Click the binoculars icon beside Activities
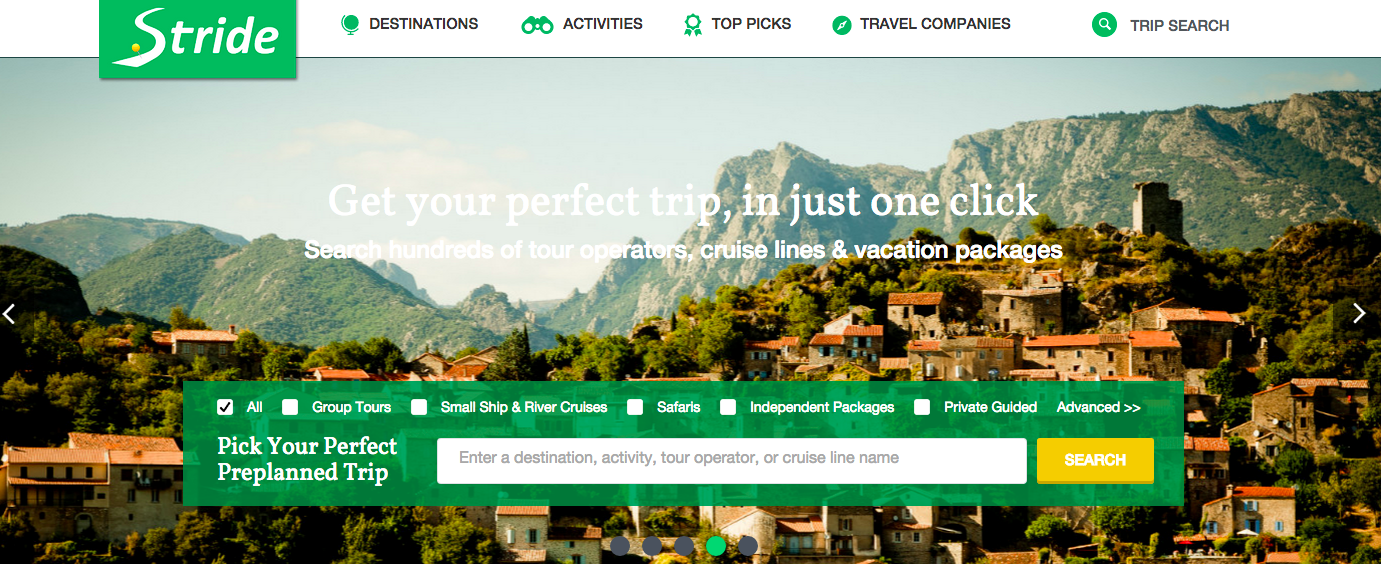 pos(538,25)
